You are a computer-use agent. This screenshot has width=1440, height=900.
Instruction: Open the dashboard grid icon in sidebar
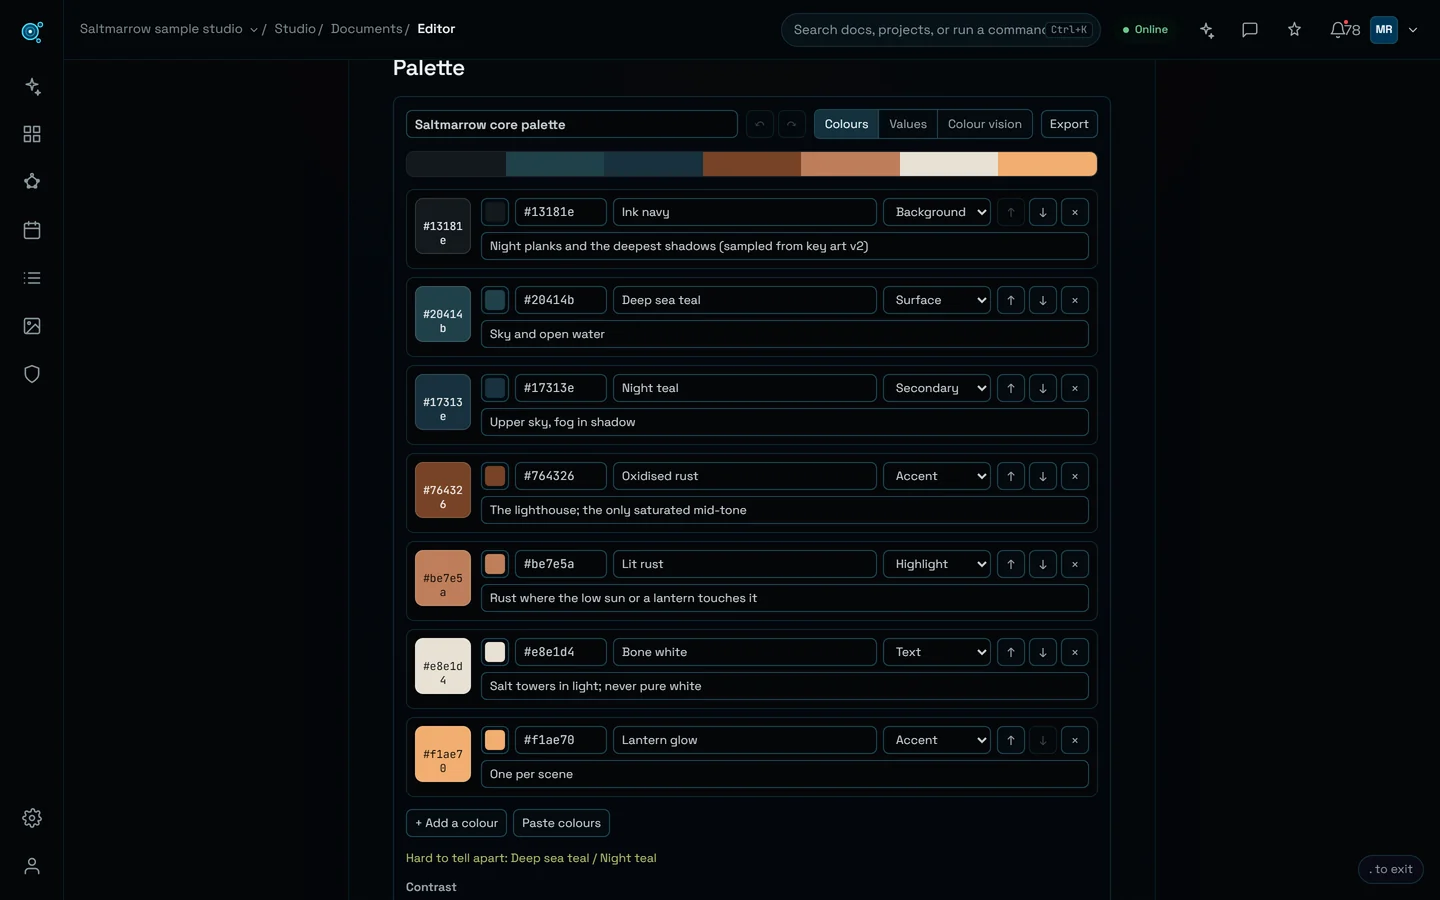(x=32, y=134)
